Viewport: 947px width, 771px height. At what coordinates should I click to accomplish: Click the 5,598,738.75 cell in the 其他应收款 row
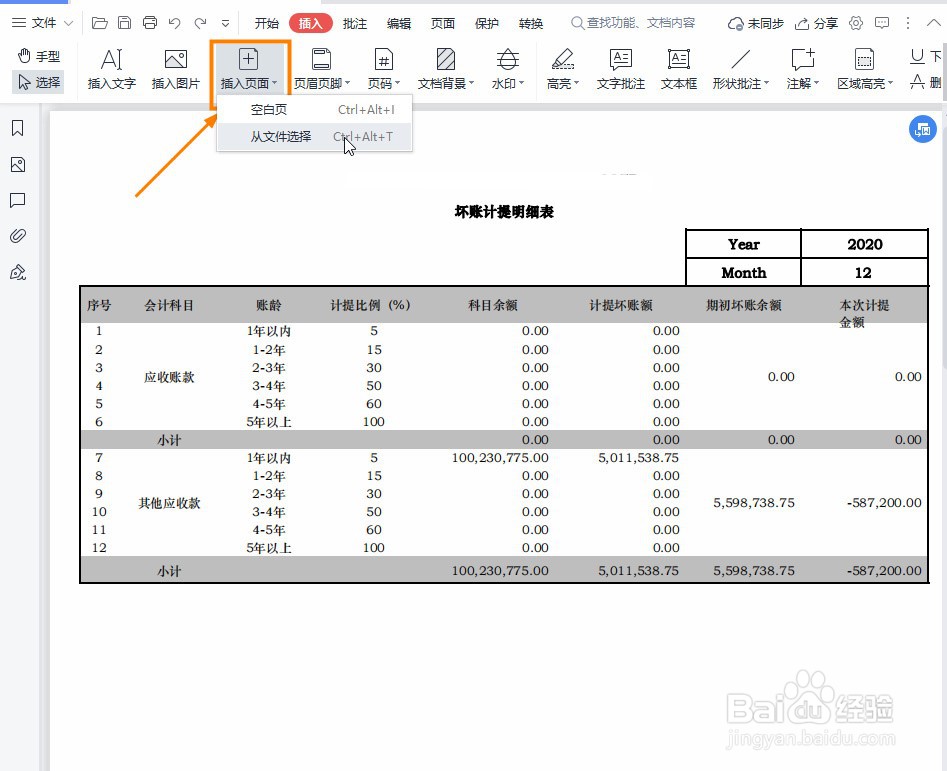pyautogui.click(x=754, y=502)
